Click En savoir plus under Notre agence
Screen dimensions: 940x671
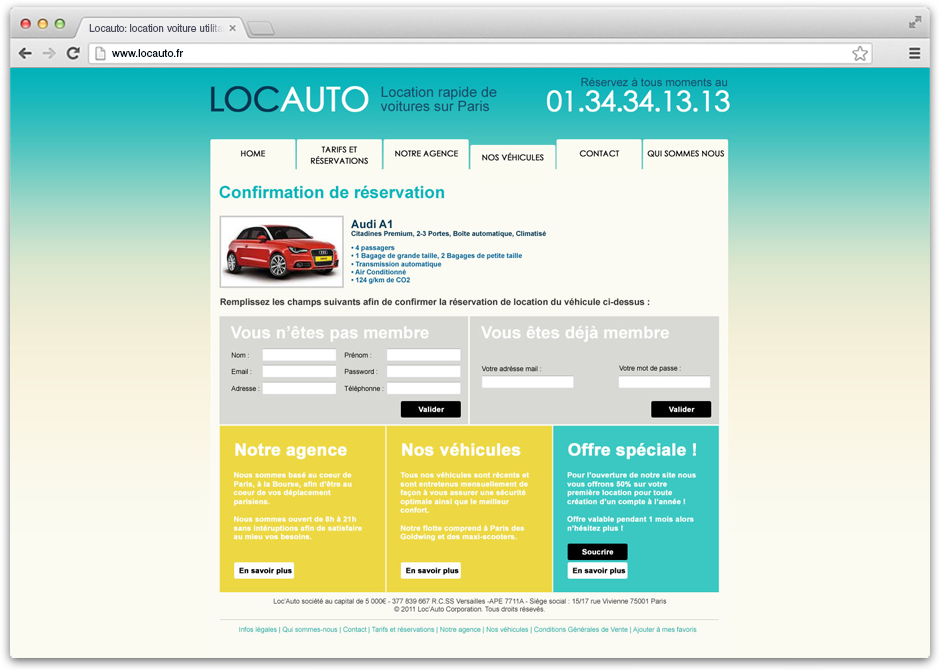[x=265, y=571]
